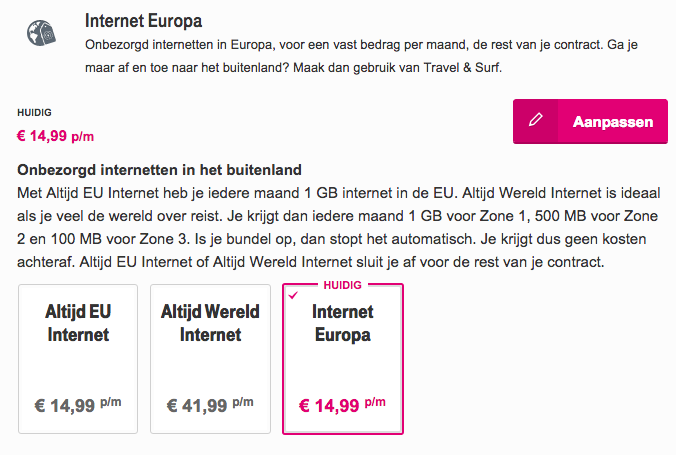Click the current price € 14,99 below HUIDIG label

pos(55,136)
